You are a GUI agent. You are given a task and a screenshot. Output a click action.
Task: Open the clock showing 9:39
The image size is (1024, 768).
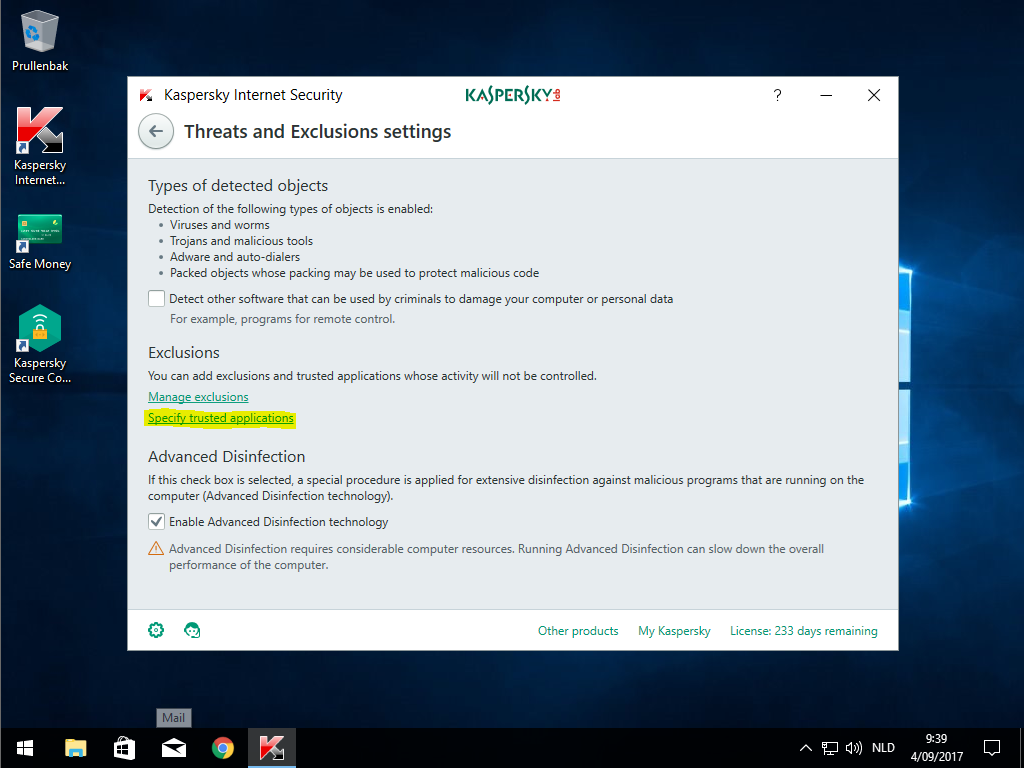coord(936,748)
